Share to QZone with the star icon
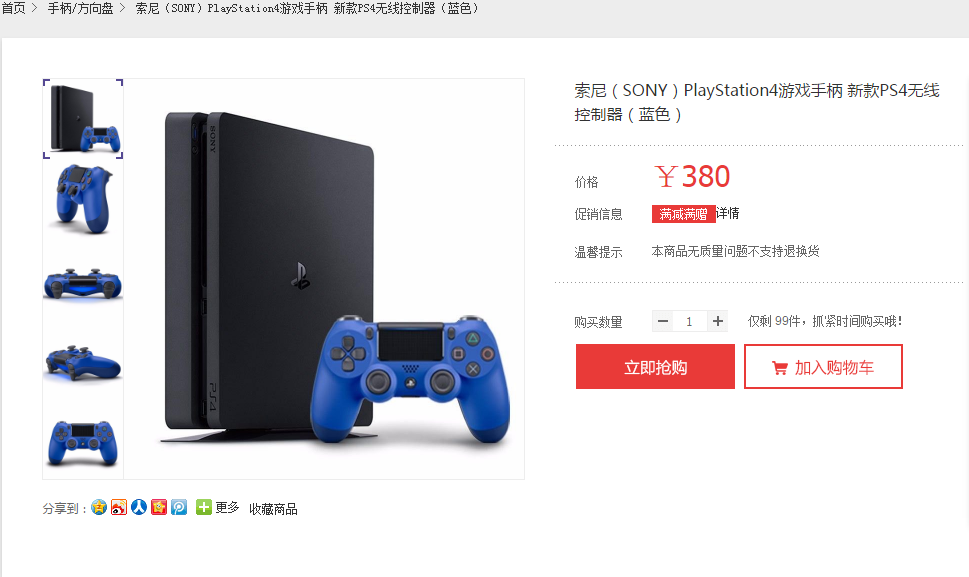Viewport: 969px width, 577px height. pyautogui.click(x=99, y=507)
